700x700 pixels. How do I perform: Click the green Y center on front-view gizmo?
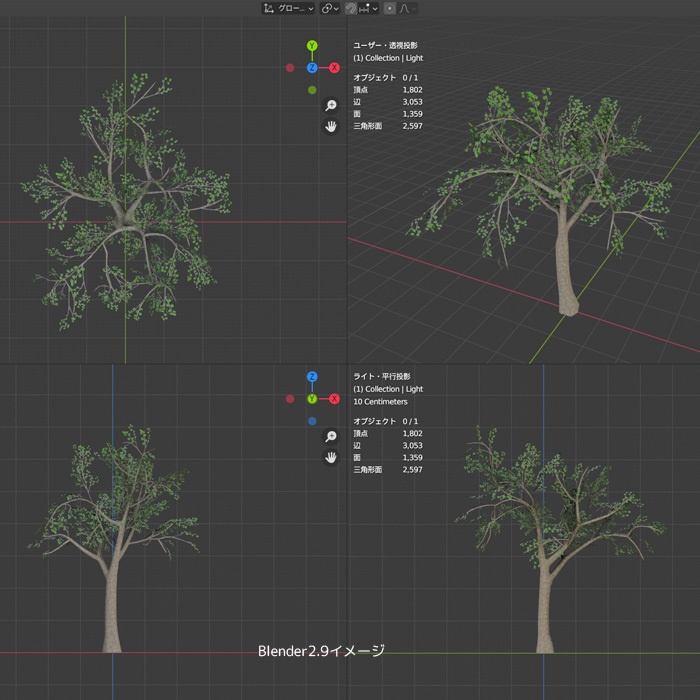pos(312,399)
